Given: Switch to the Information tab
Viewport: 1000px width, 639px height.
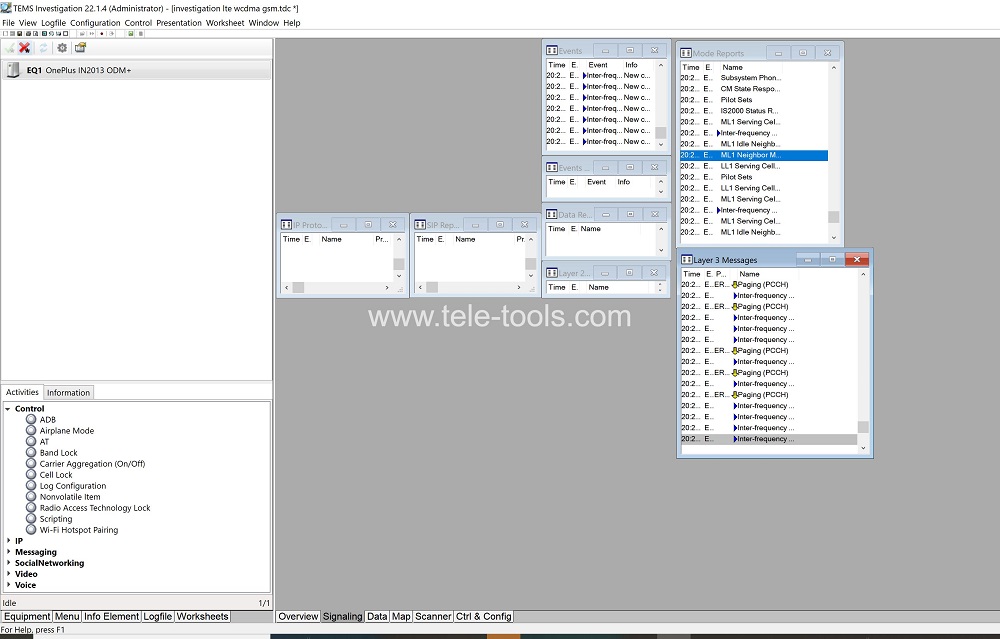Looking at the screenshot, I should pos(68,392).
